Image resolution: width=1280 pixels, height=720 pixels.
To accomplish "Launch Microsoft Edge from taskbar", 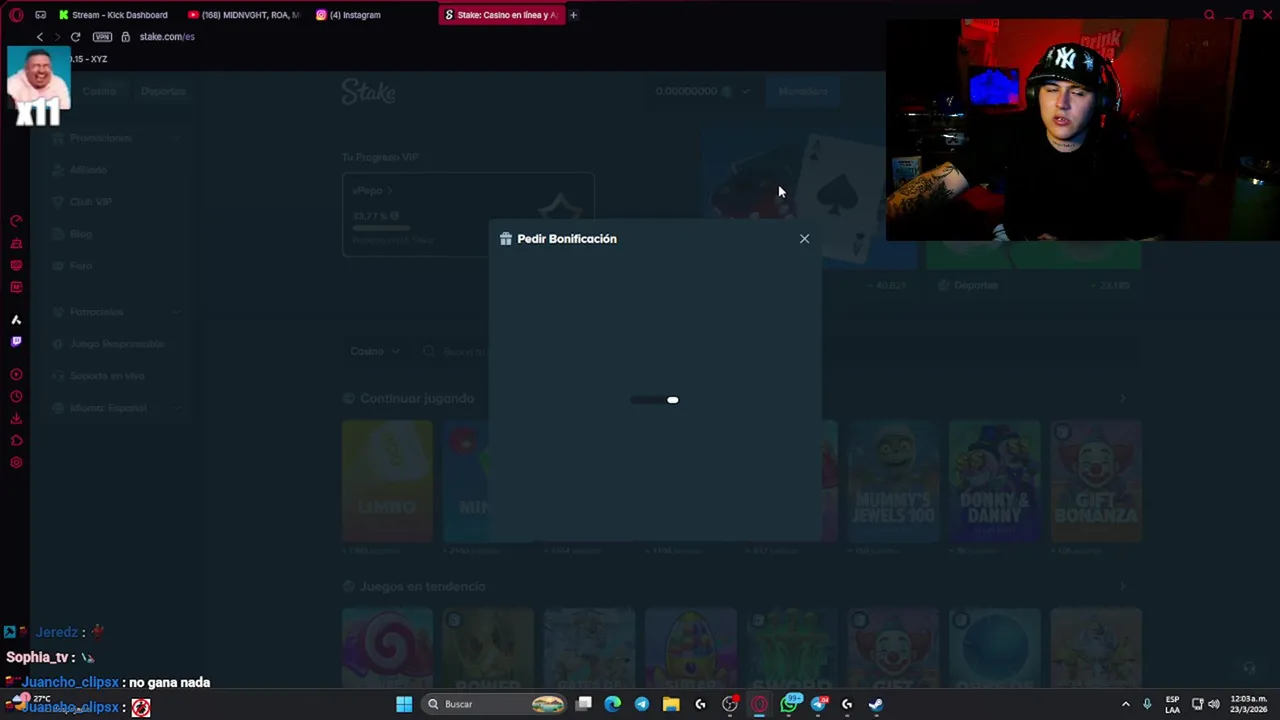I will (613, 704).
